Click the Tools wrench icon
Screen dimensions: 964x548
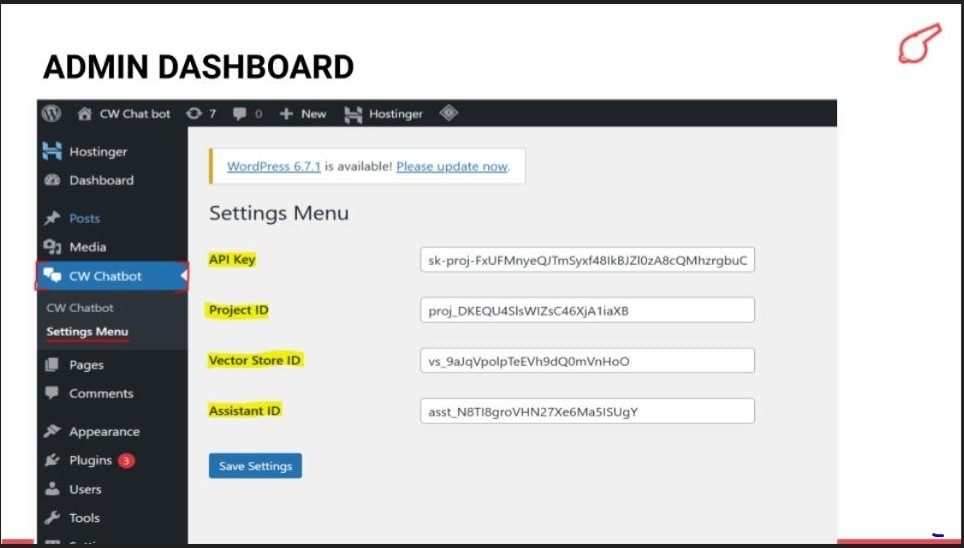(52, 517)
